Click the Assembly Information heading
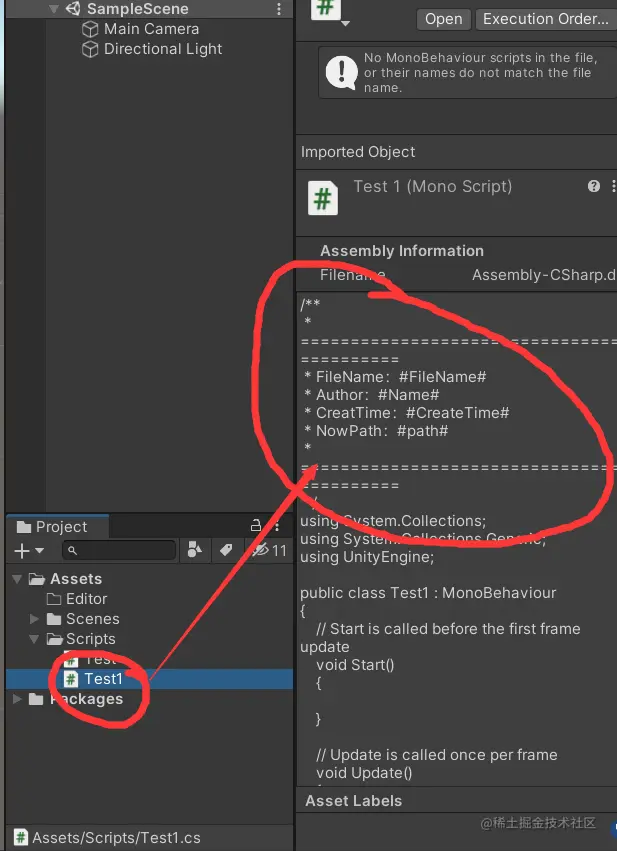Viewport: 617px width, 851px height. [x=402, y=251]
